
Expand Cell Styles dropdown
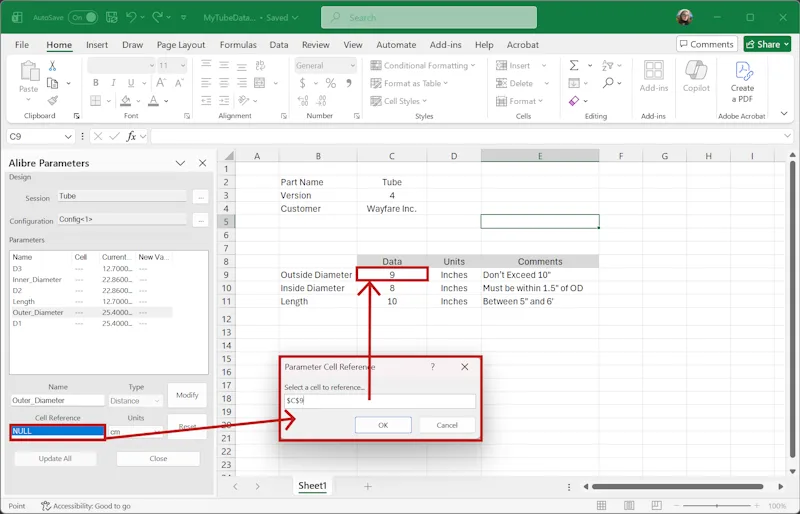click(x=424, y=101)
